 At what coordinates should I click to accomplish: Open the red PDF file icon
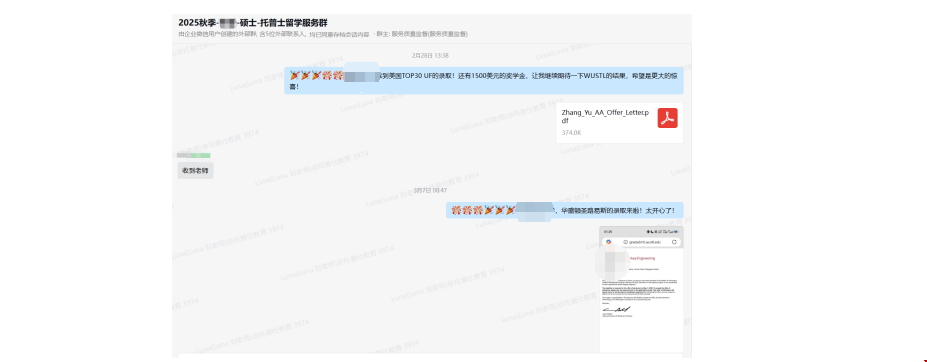click(x=667, y=118)
